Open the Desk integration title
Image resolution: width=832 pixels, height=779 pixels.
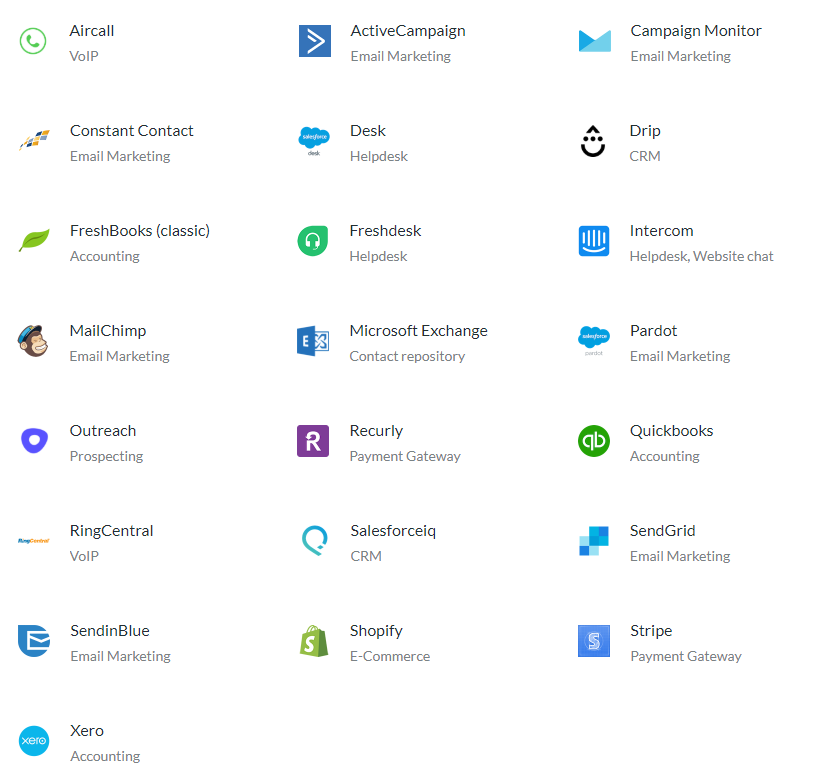tap(368, 131)
